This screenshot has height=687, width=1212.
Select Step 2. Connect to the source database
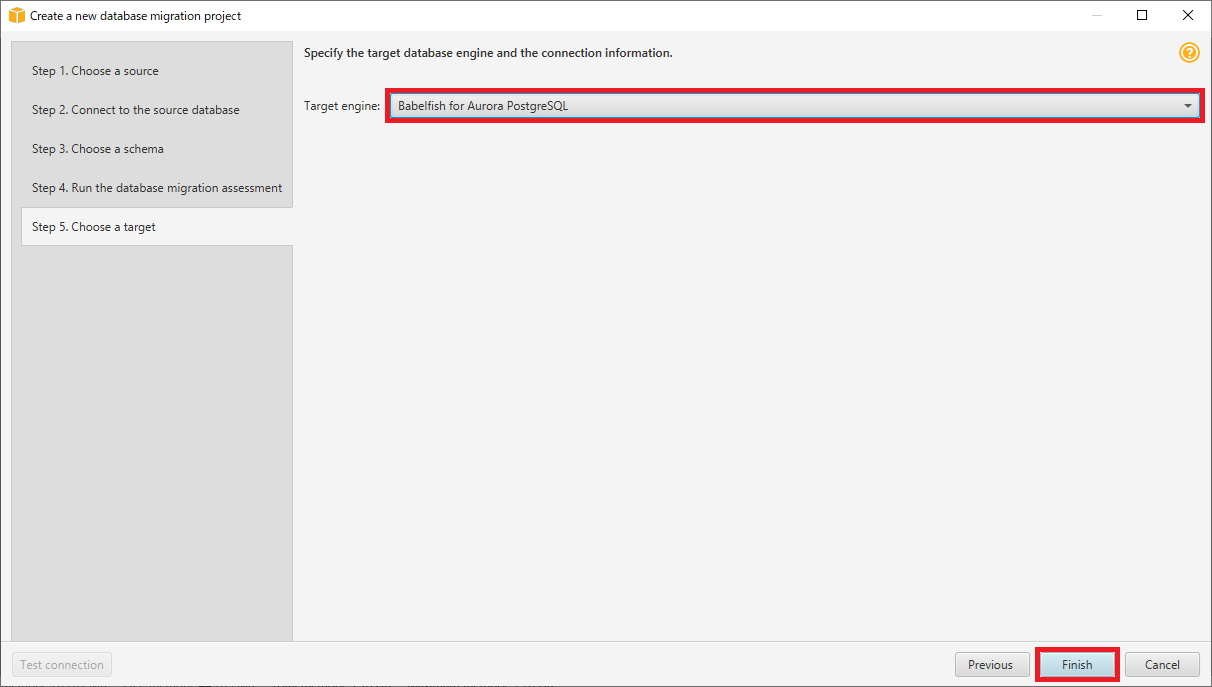(x=135, y=110)
